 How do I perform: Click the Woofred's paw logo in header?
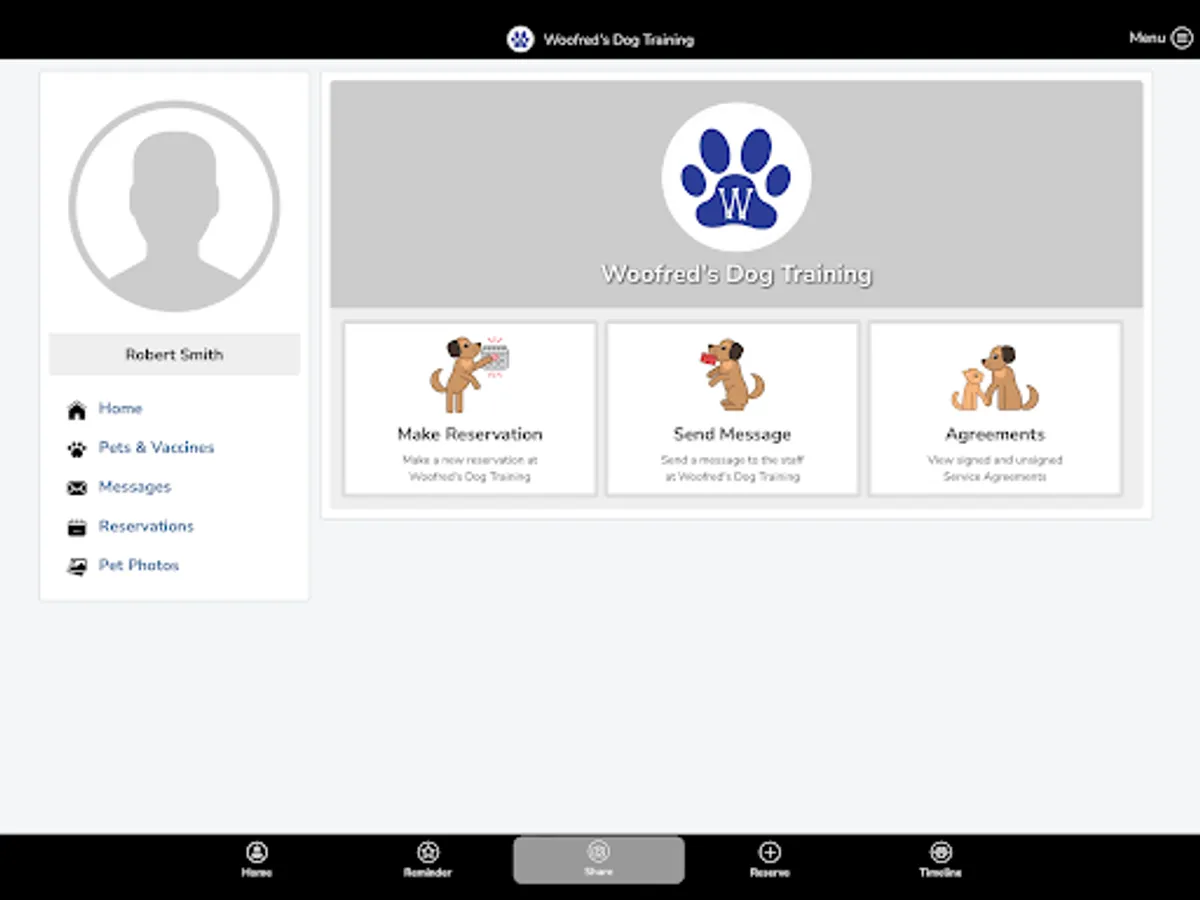(x=520, y=39)
